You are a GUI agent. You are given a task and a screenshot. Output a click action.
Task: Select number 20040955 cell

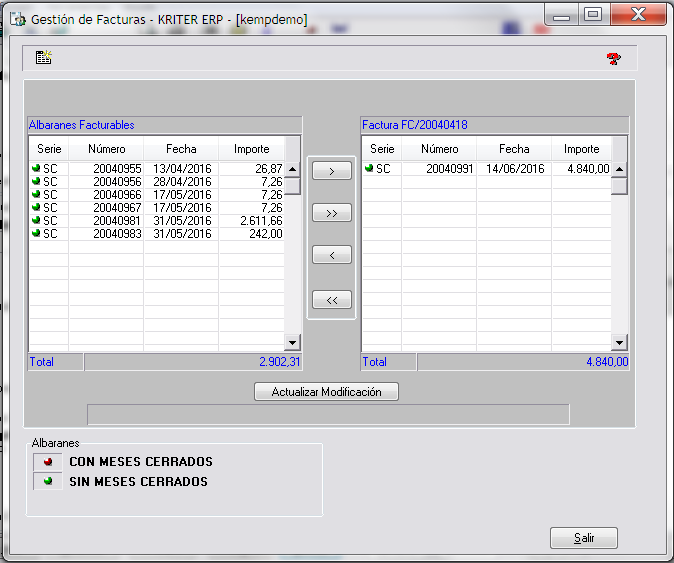pos(106,168)
